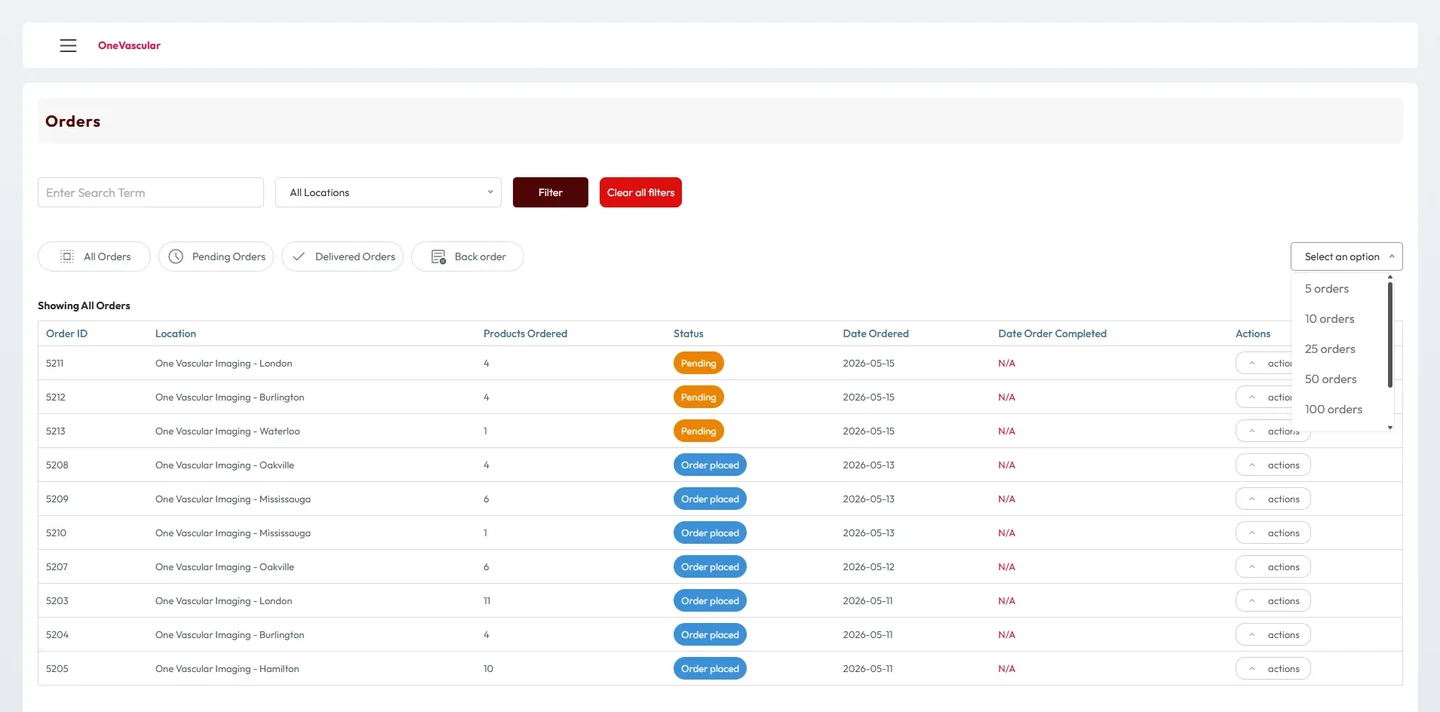Image resolution: width=1440 pixels, height=712 pixels.
Task: Click the Pending badge for order 5212
Action: tap(698, 397)
